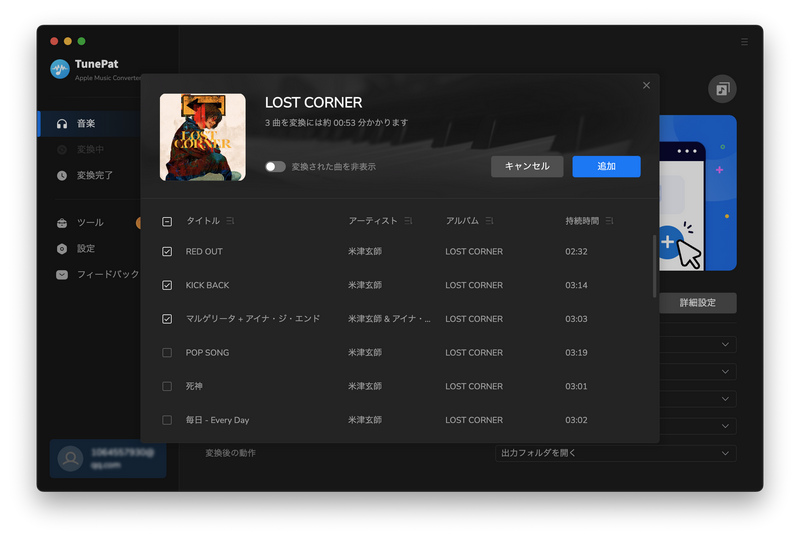Viewport: 800px width, 540px height.
Task: Expand the first dropdown chevron below 詳細設定
Action: tap(725, 345)
